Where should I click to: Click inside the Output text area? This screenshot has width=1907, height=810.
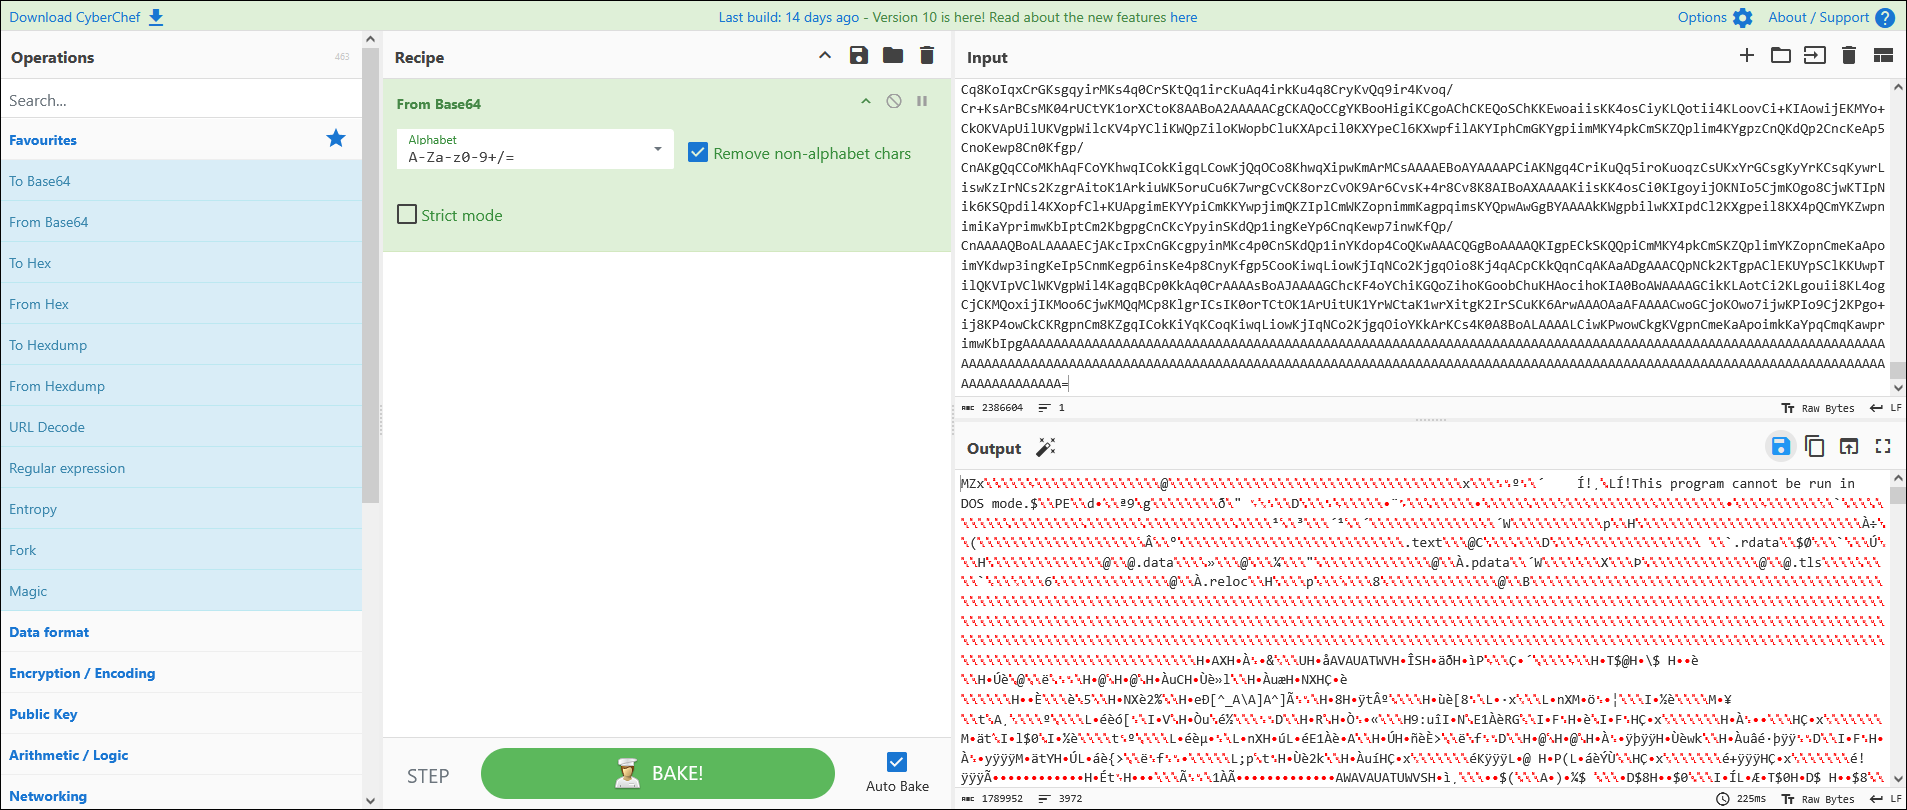pyautogui.click(x=1422, y=630)
